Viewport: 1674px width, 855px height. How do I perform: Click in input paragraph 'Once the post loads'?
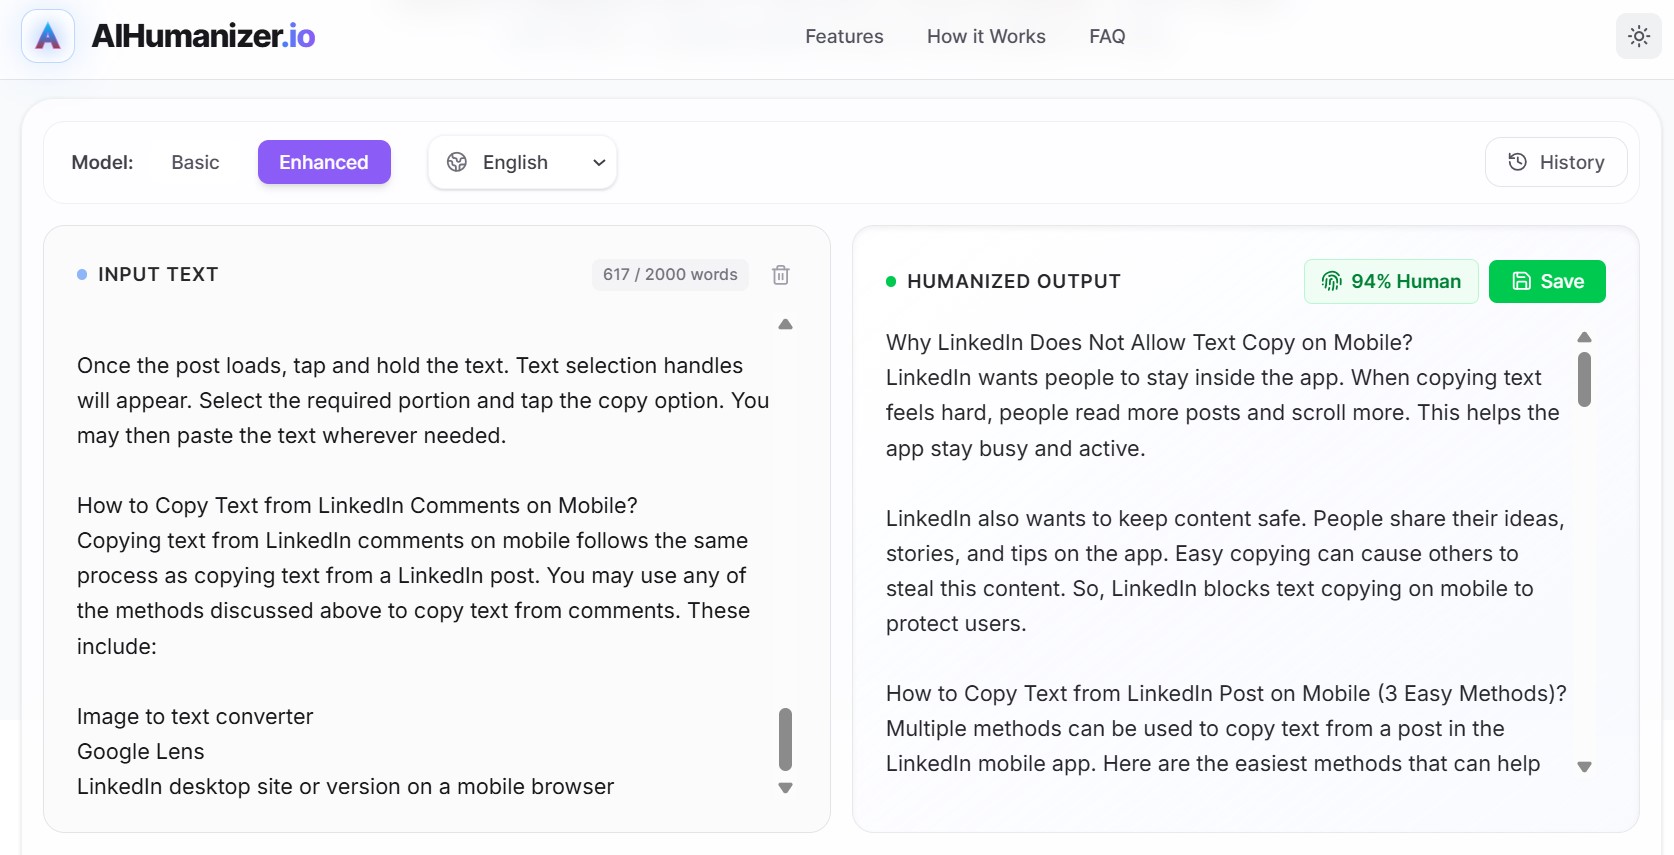pyautogui.click(x=423, y=400)
